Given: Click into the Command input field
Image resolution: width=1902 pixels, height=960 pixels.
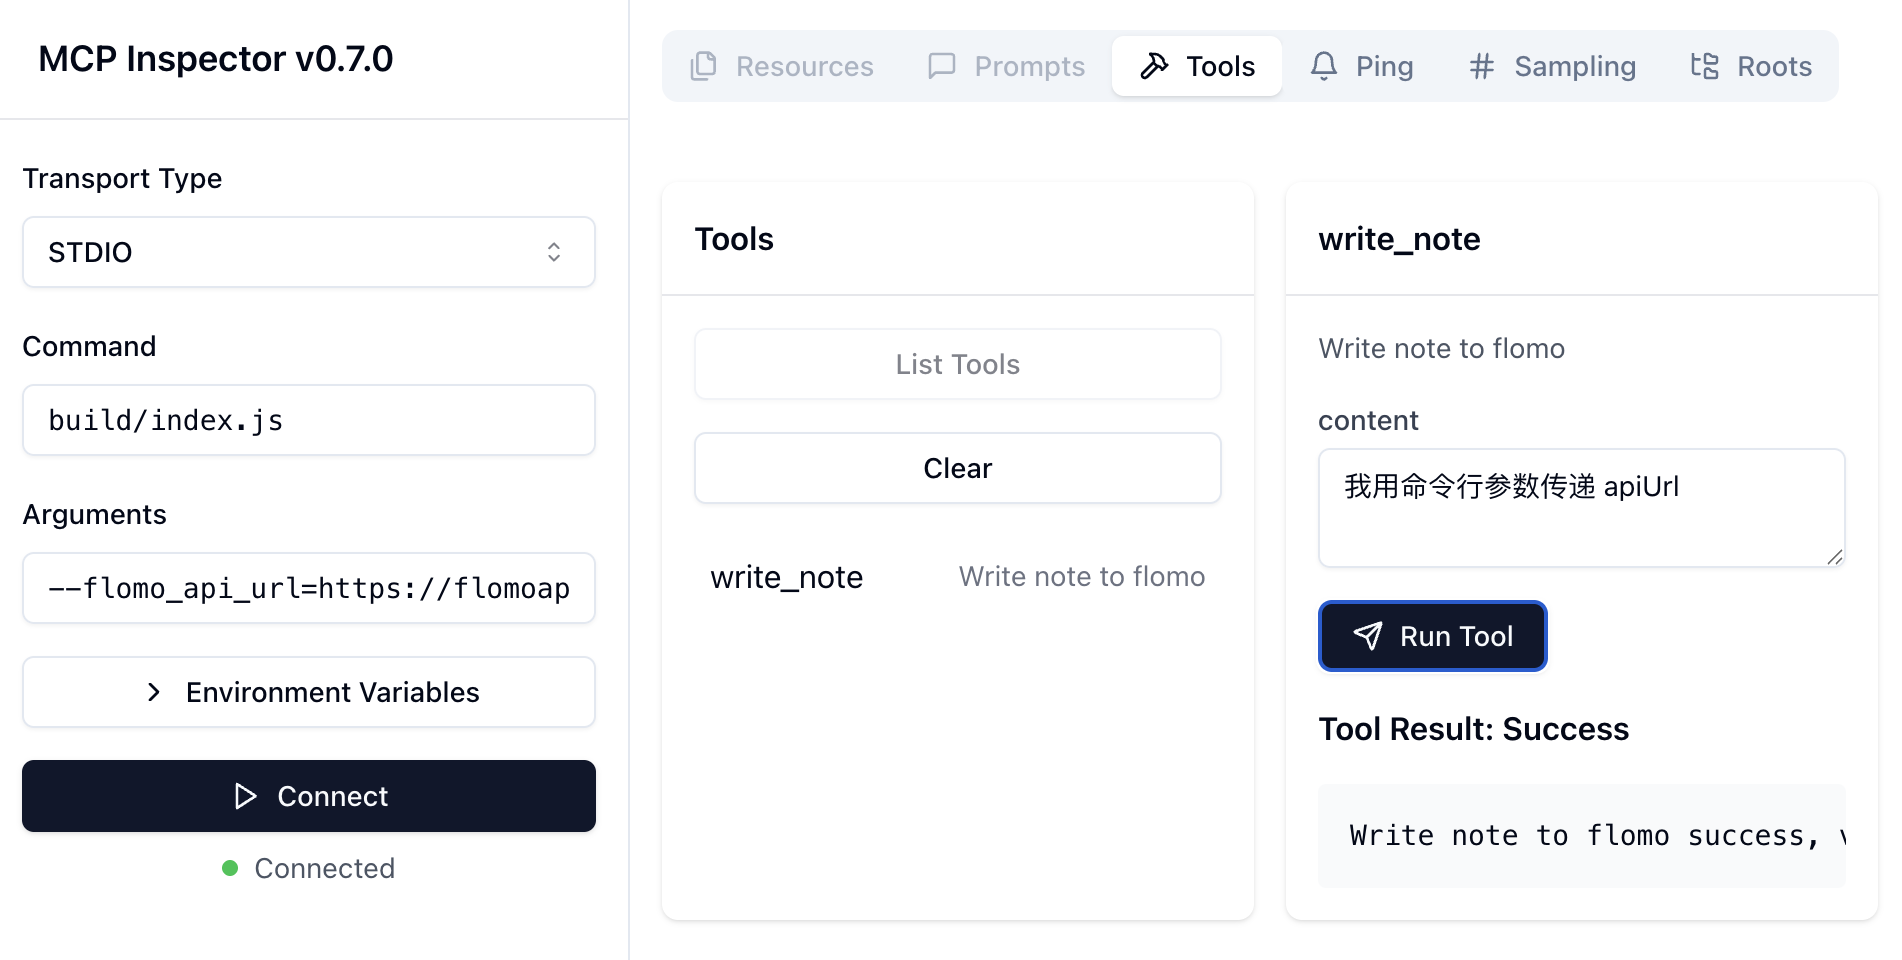Looking at the screenshot, I should 308,420.
